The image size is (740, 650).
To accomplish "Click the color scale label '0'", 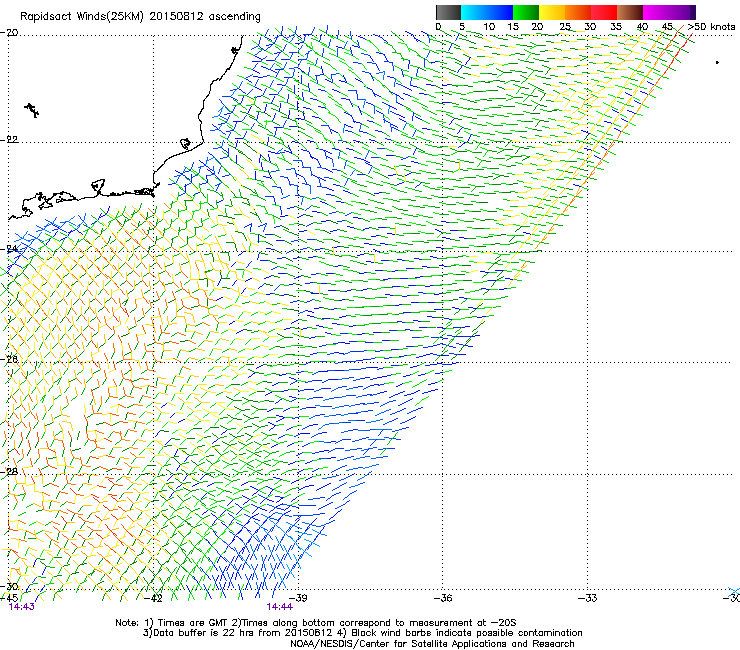I will coord(438,27).
